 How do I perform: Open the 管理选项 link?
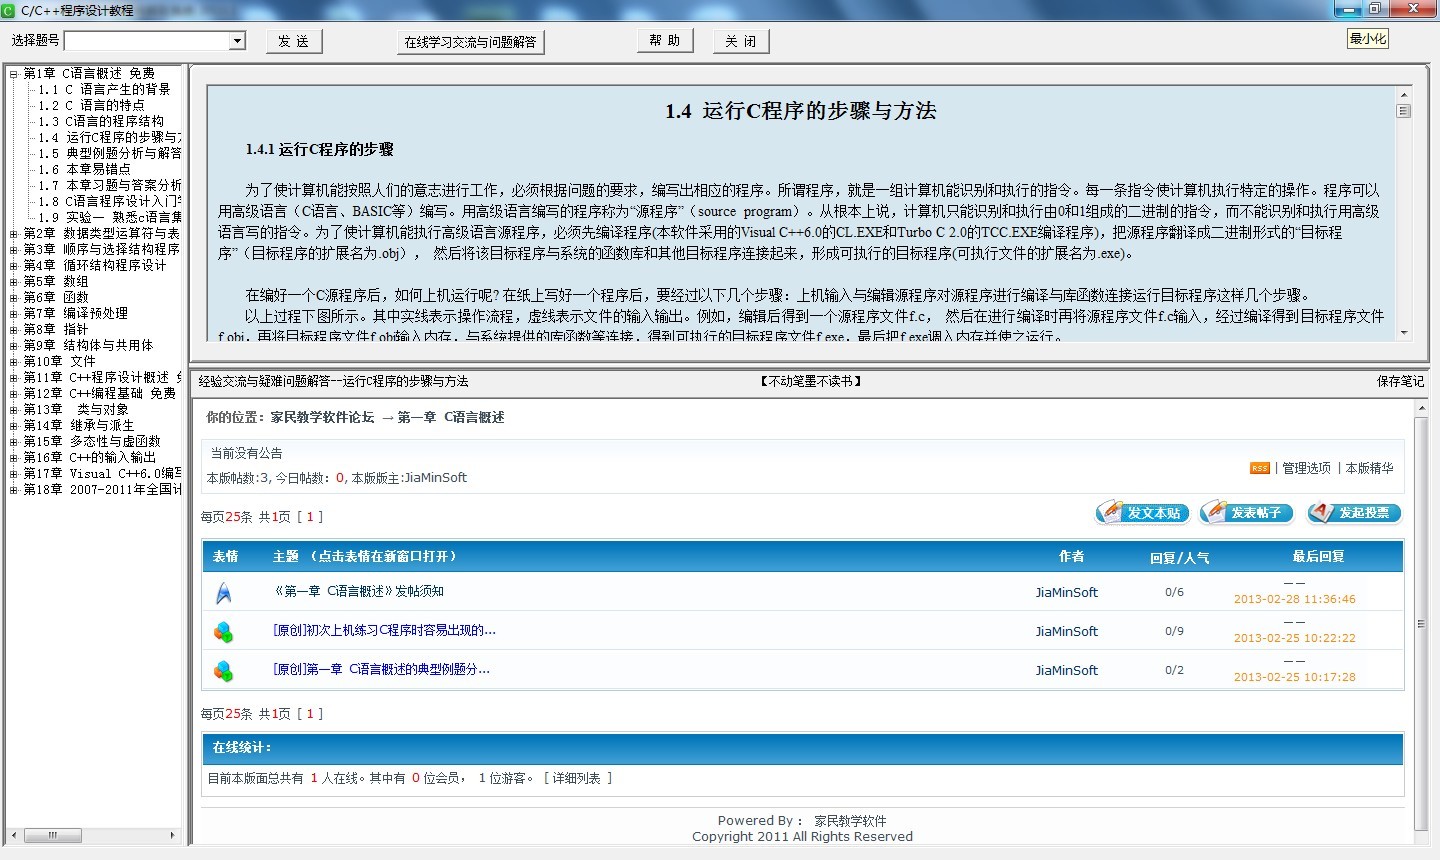click(1306, 468)
